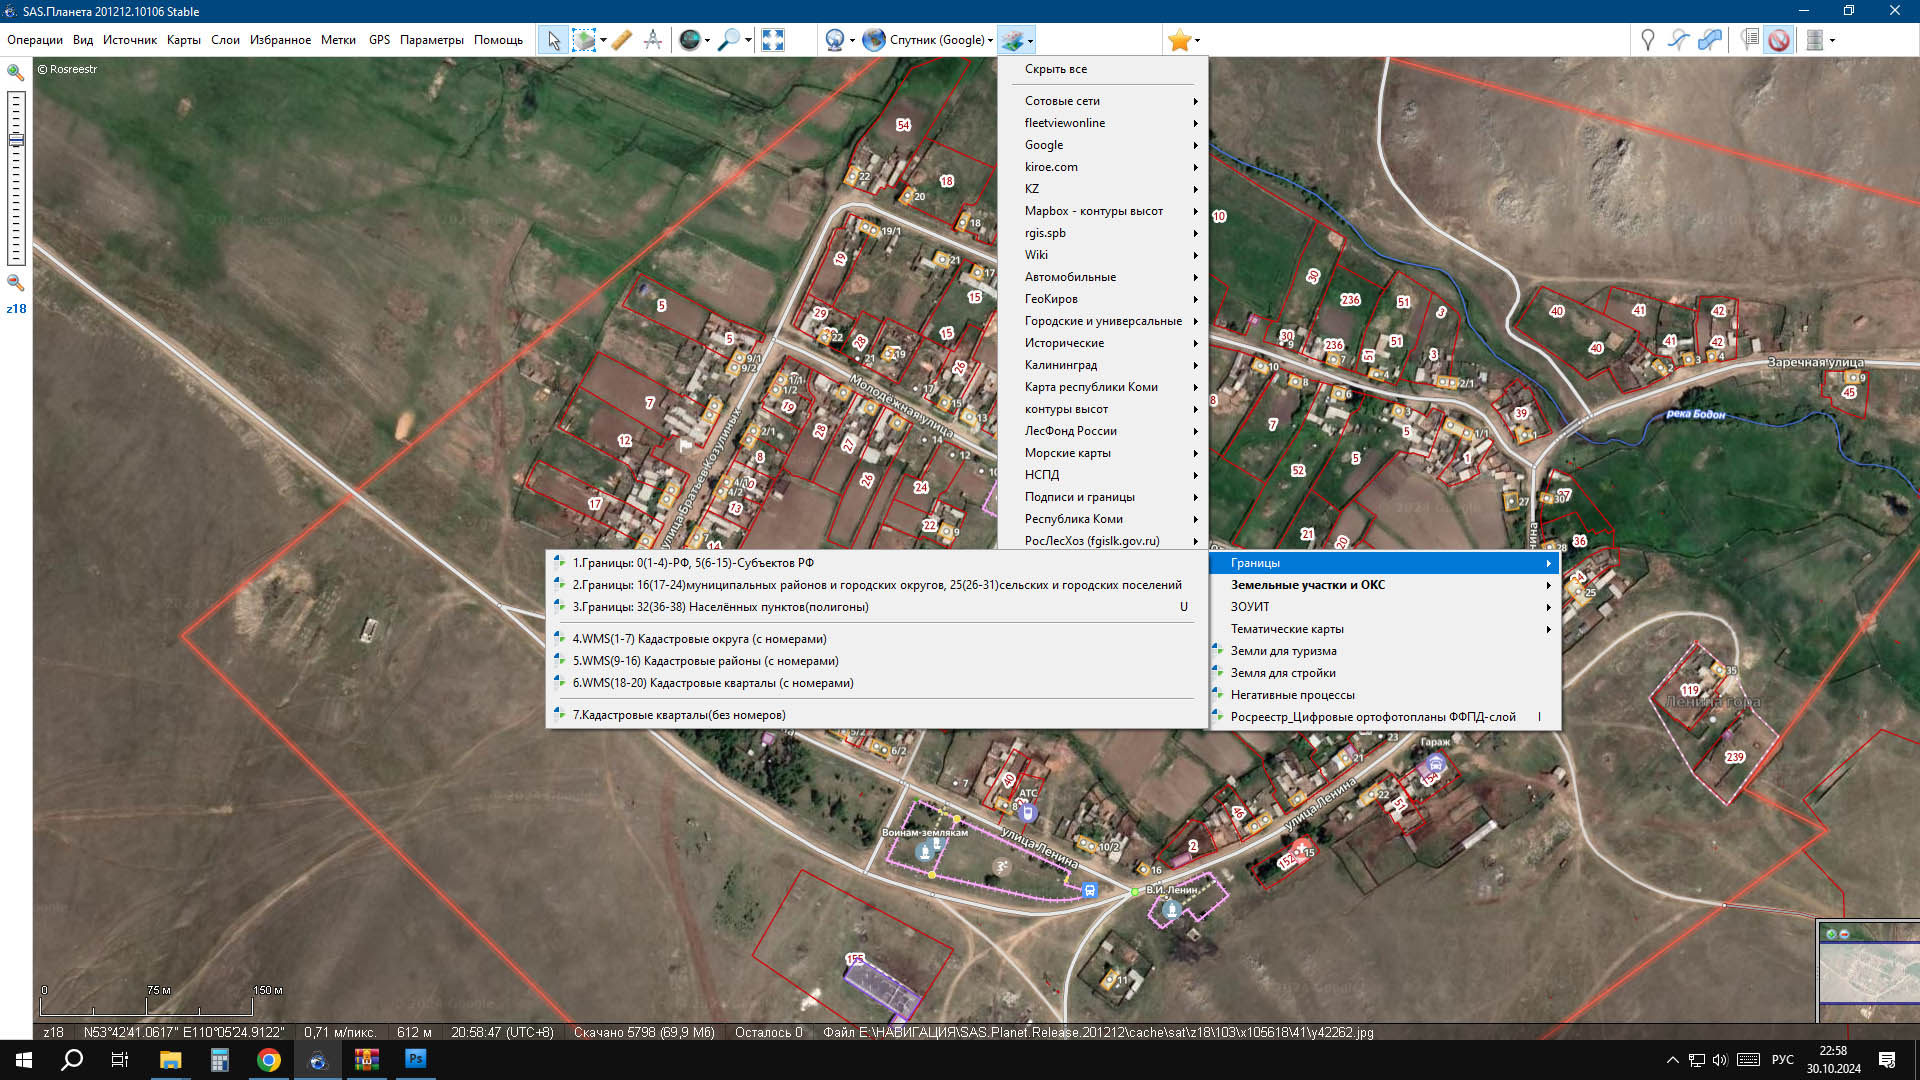
Task: Select the ruler distance measurement tool
Action: pos(622,40)
